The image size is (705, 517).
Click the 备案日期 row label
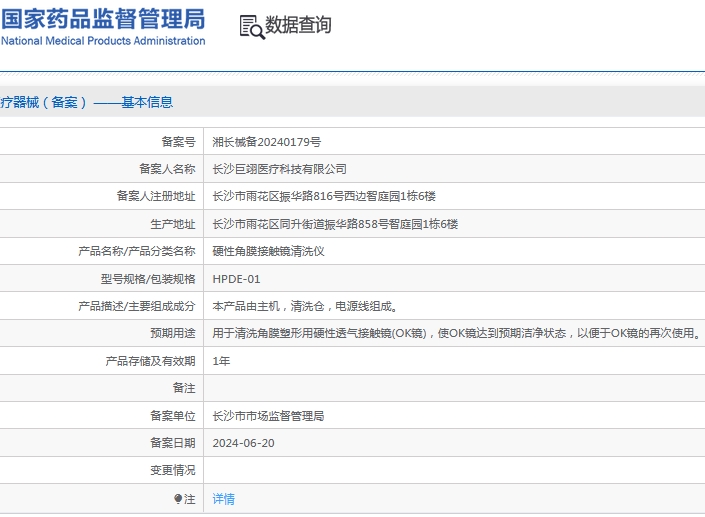173,443
